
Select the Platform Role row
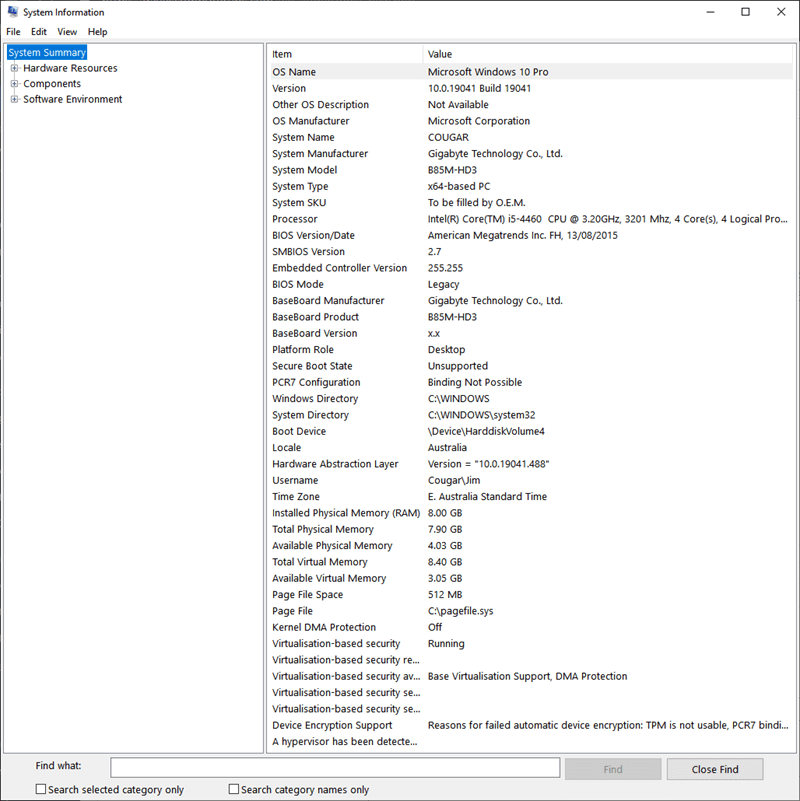coord(531,350)
